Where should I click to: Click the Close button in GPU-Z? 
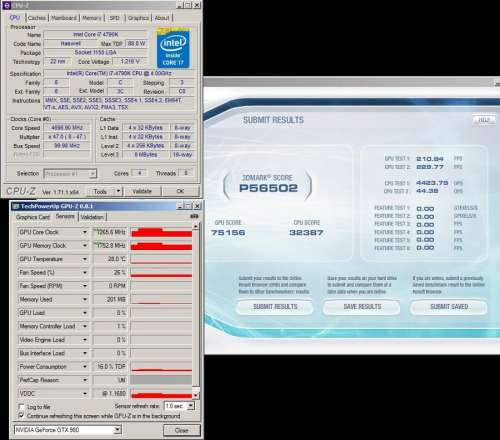click(x=182, y=430)
